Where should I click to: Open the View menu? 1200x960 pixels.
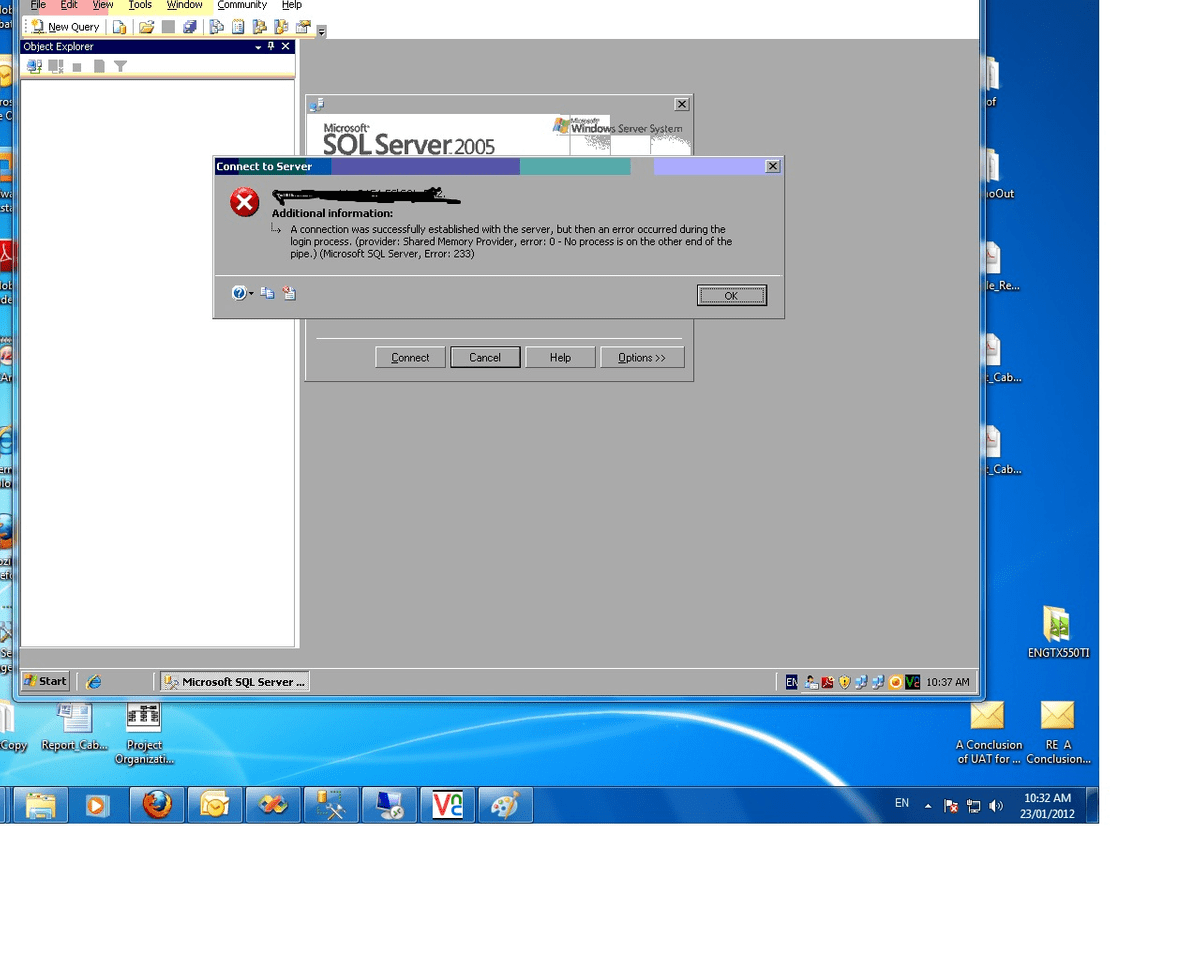[x=103, y=5]
